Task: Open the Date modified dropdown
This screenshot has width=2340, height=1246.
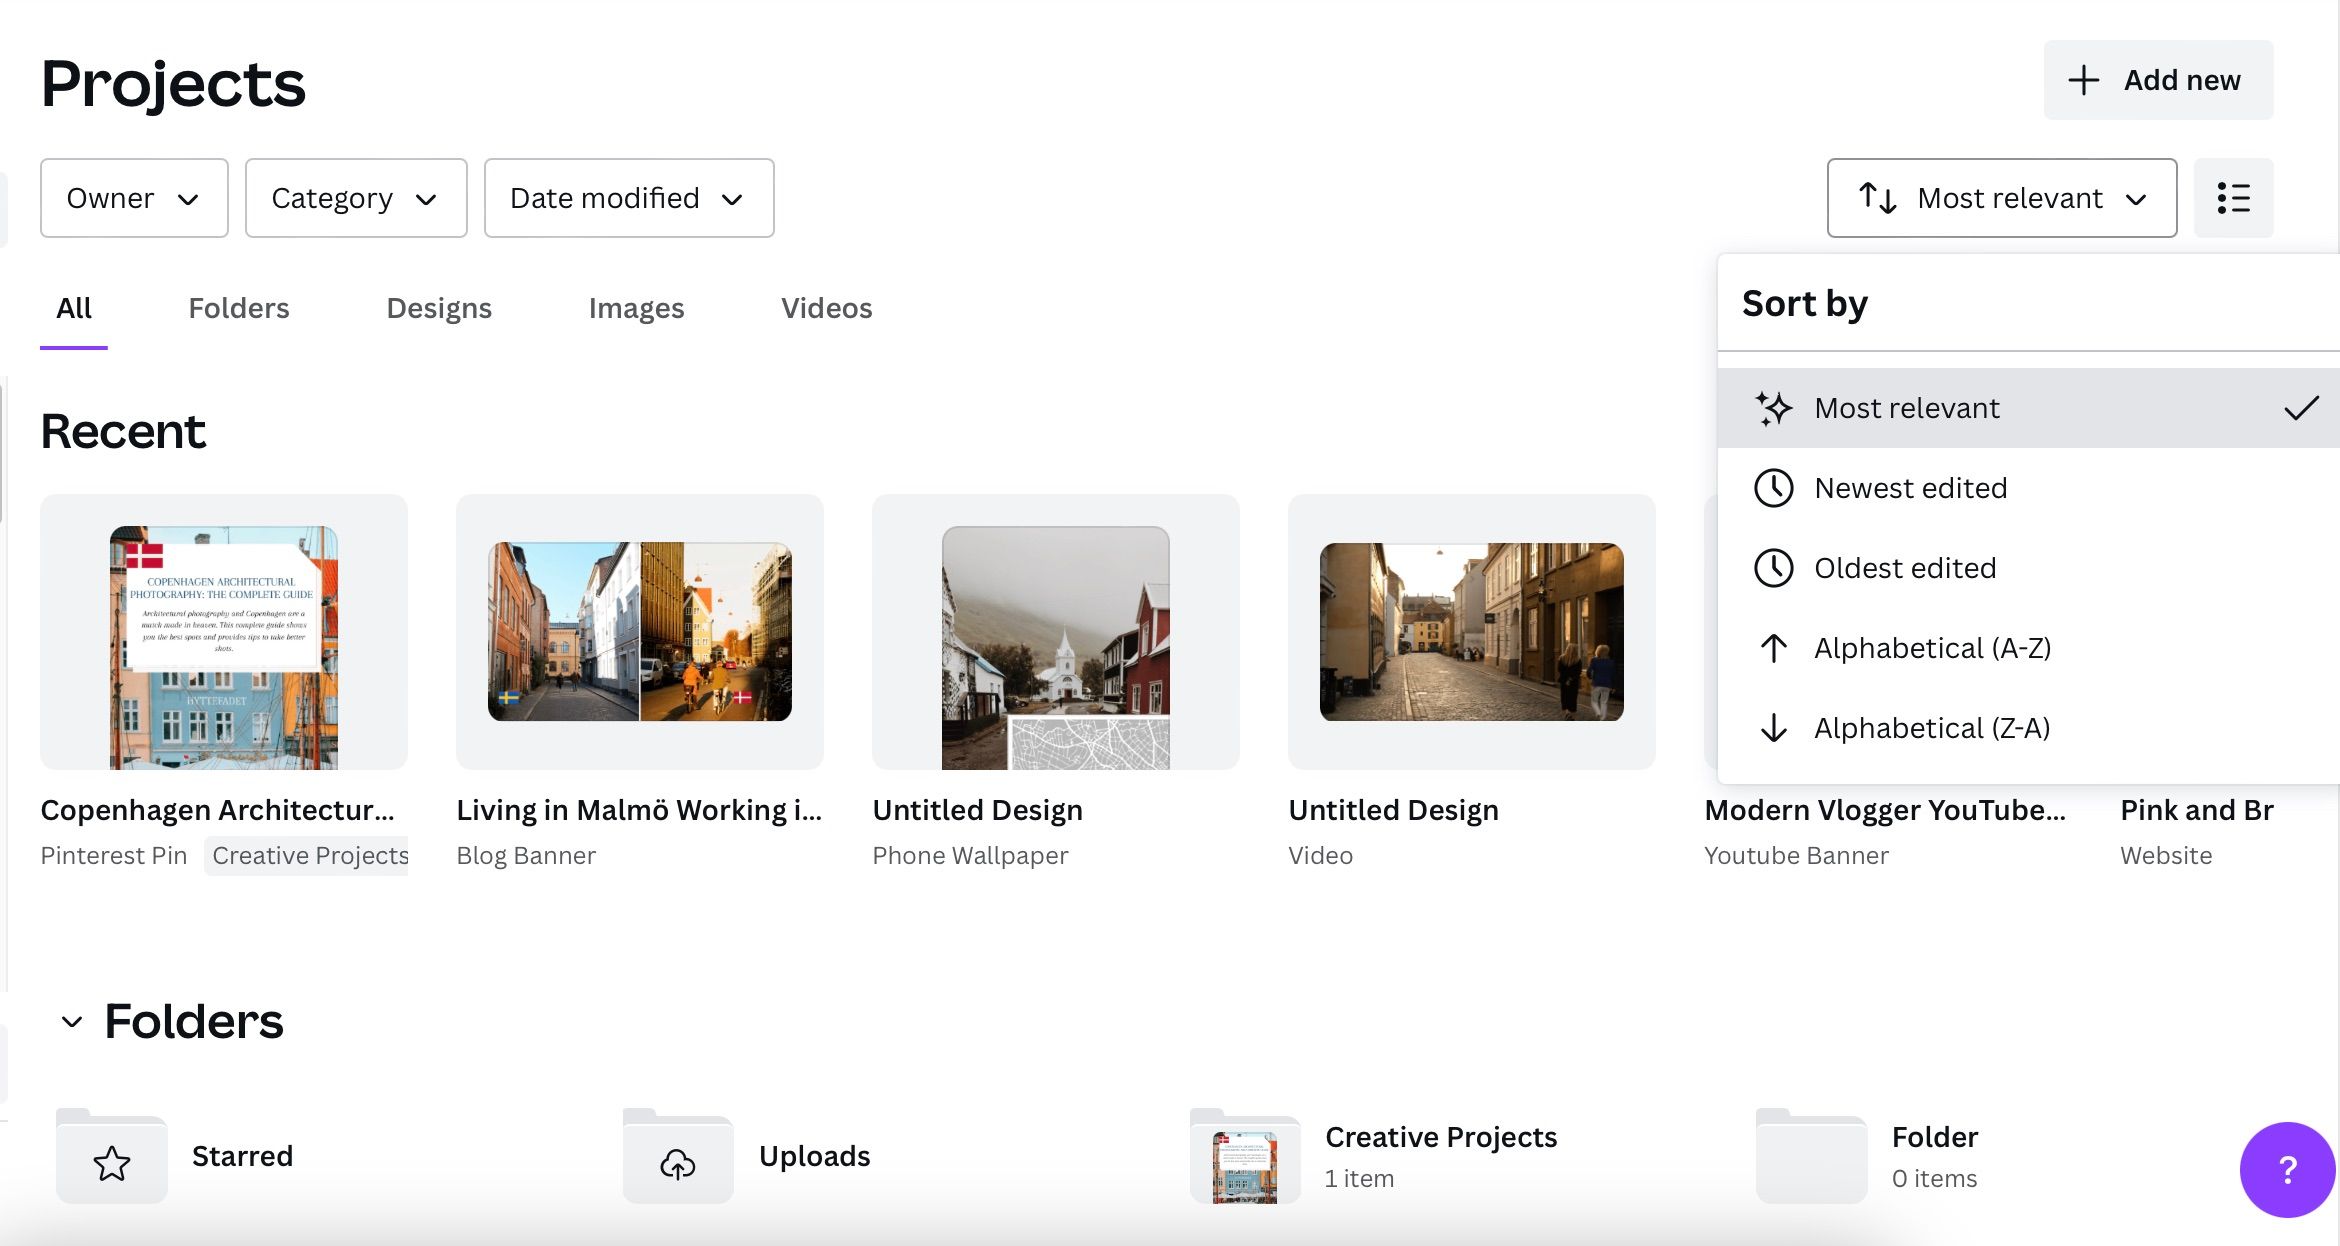Action: (x=628, y=198)
